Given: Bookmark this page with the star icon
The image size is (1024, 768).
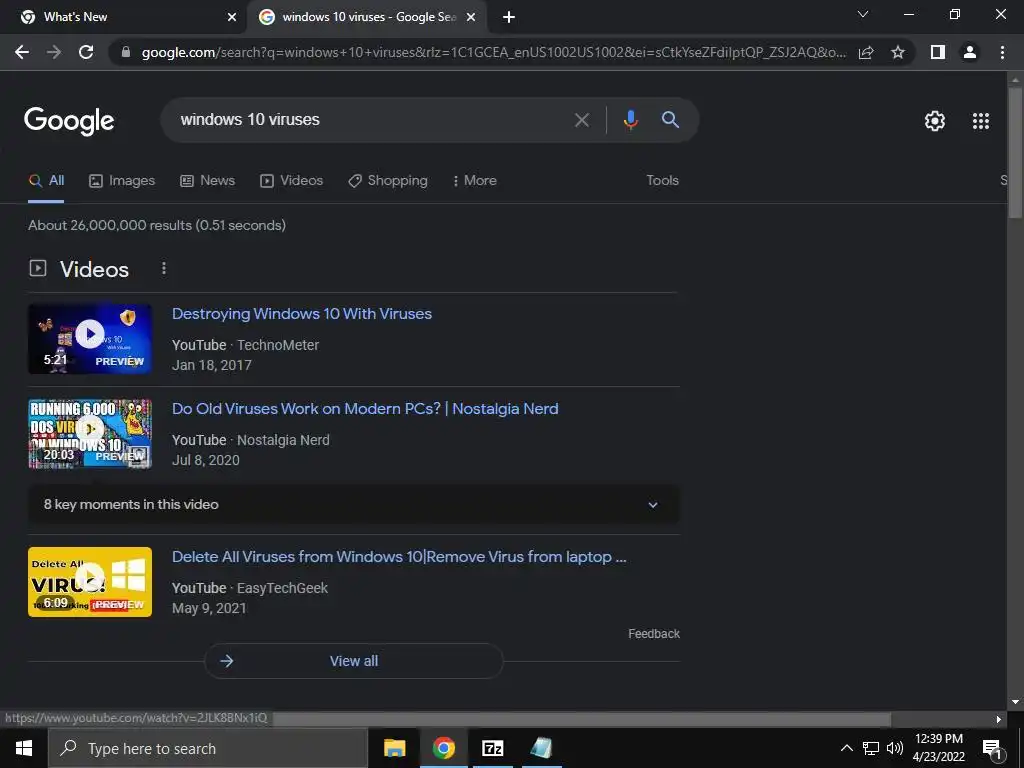Looking at the screenshot, I should (x=898, y=52).
